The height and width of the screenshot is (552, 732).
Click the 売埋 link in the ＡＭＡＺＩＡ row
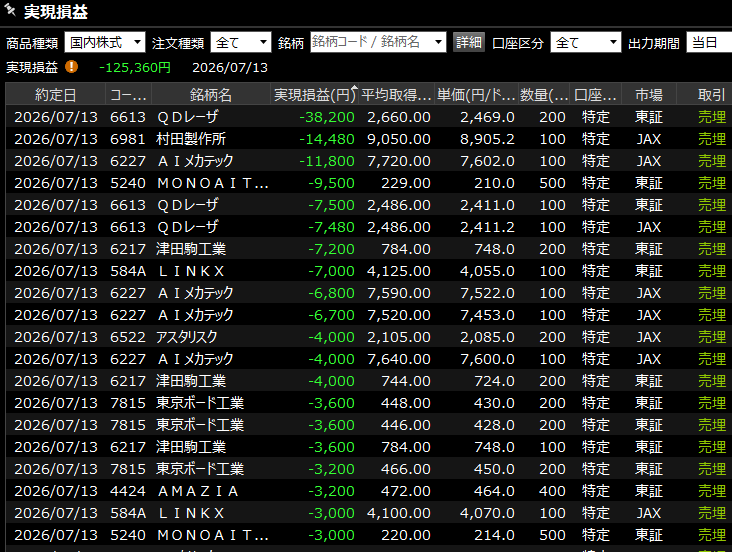click(712, 491)
